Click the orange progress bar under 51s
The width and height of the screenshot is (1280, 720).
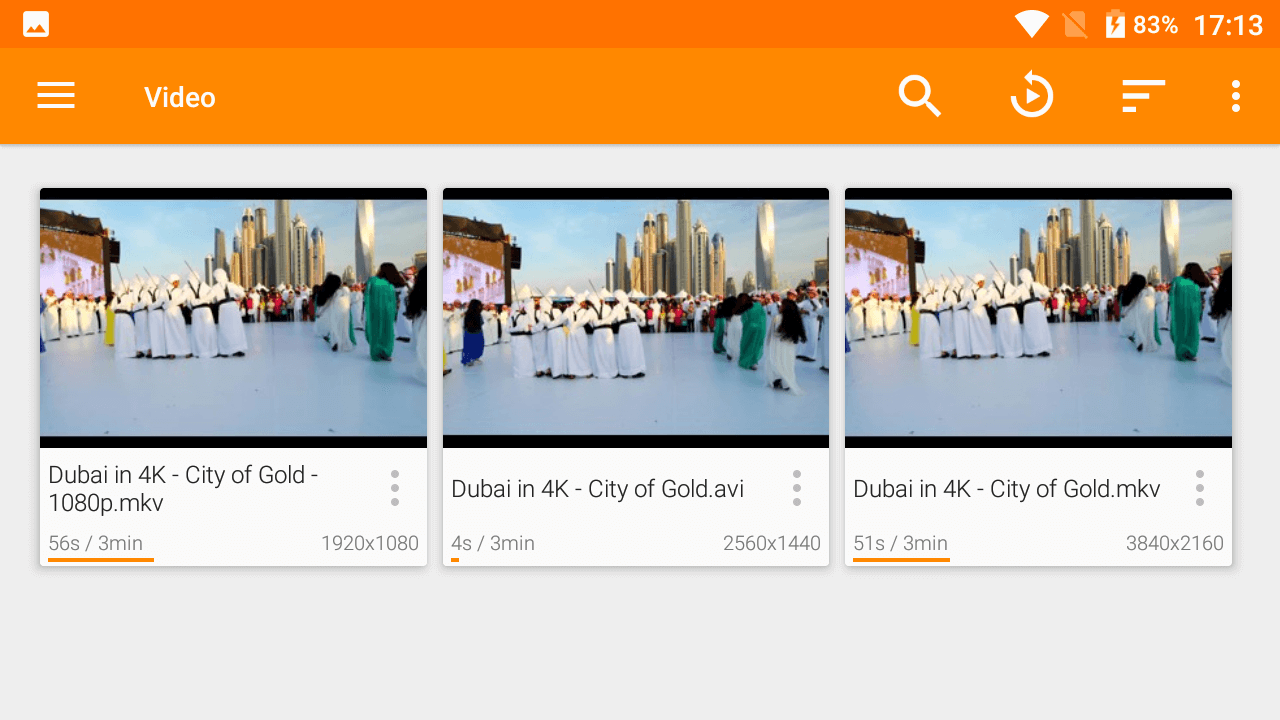(x=901, y=560)
